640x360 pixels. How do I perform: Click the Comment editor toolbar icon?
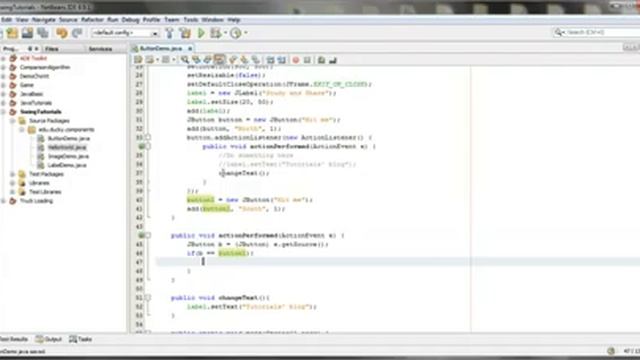coord(321,60)
